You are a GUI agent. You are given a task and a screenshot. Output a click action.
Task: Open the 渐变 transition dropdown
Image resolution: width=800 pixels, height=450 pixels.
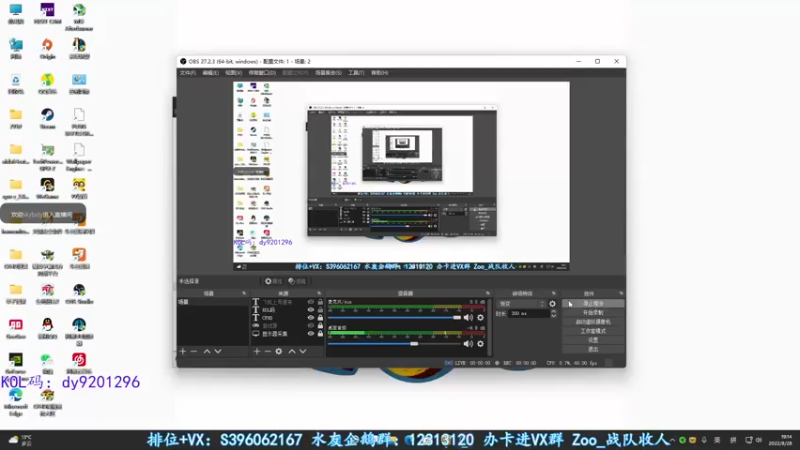(521, 304)
